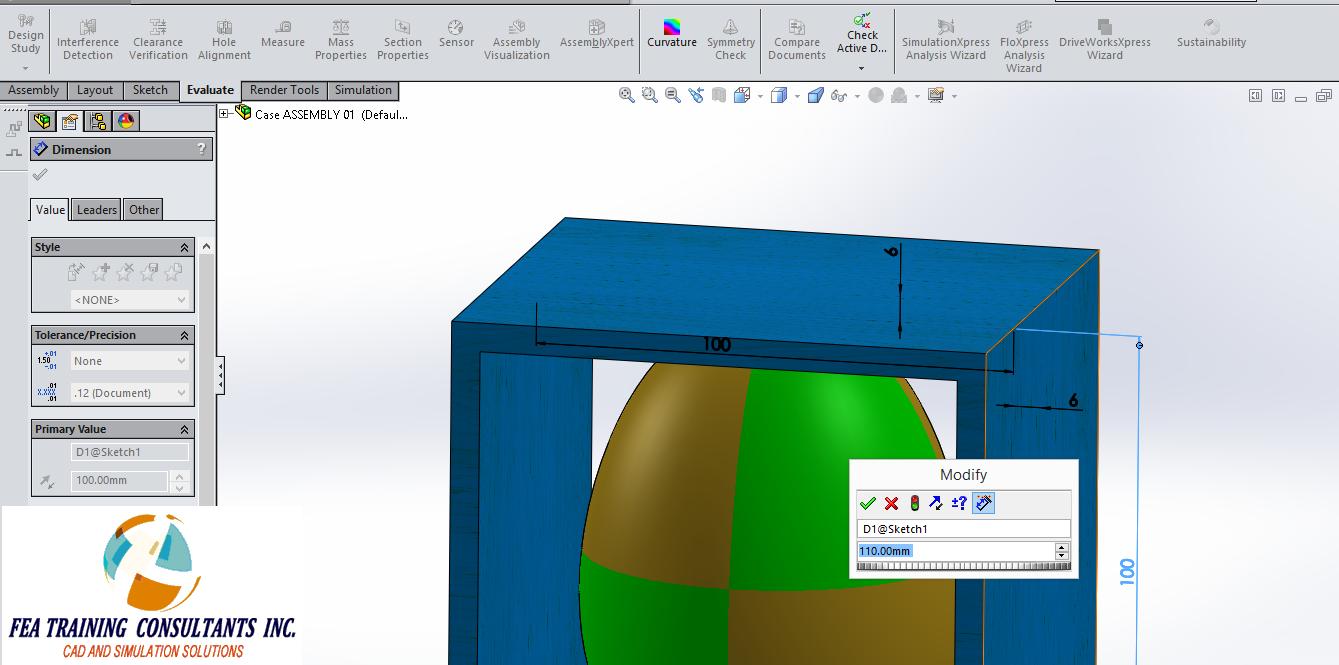
Task: Open Clearance Verification tool
Action: click(158, 40)
